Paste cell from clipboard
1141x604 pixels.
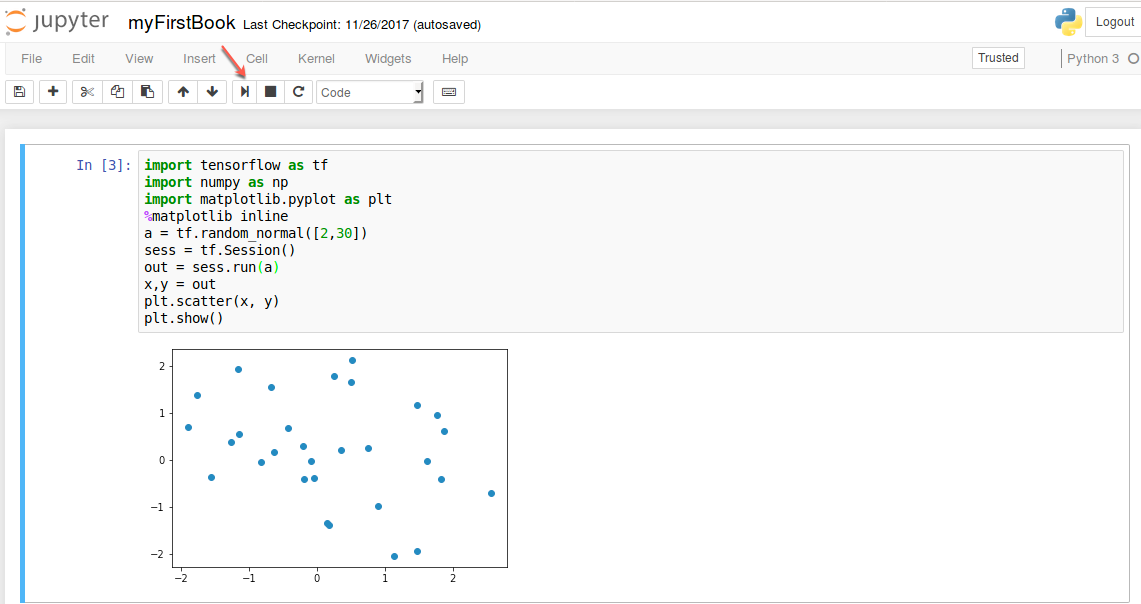pos(146,91)
